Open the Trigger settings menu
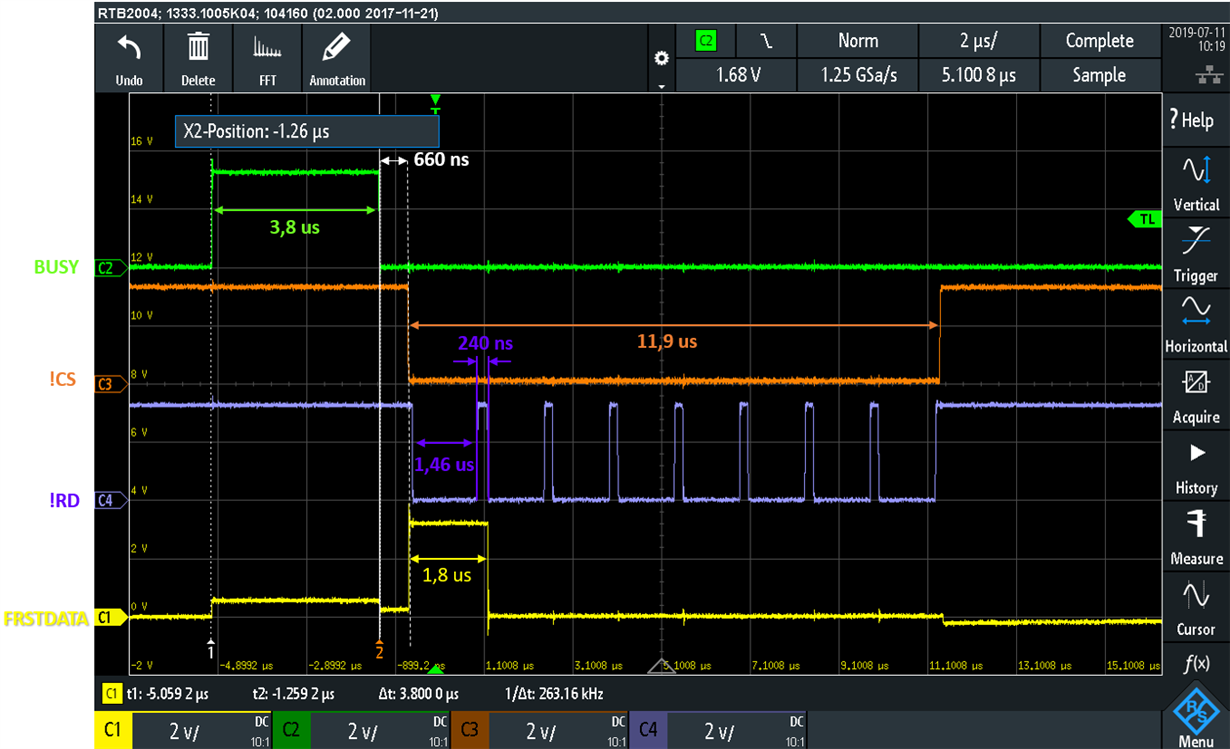This screenshot has height=749, width=1230. pos(1196,254)
